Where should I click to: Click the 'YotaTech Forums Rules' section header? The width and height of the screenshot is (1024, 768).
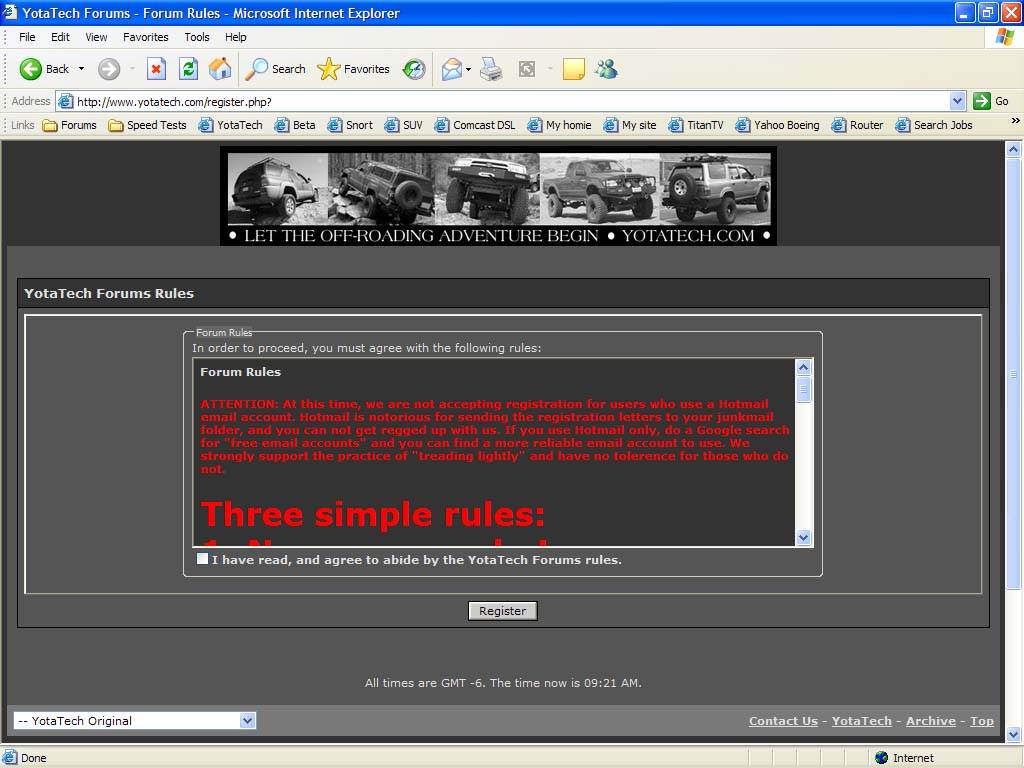(109, 293)
